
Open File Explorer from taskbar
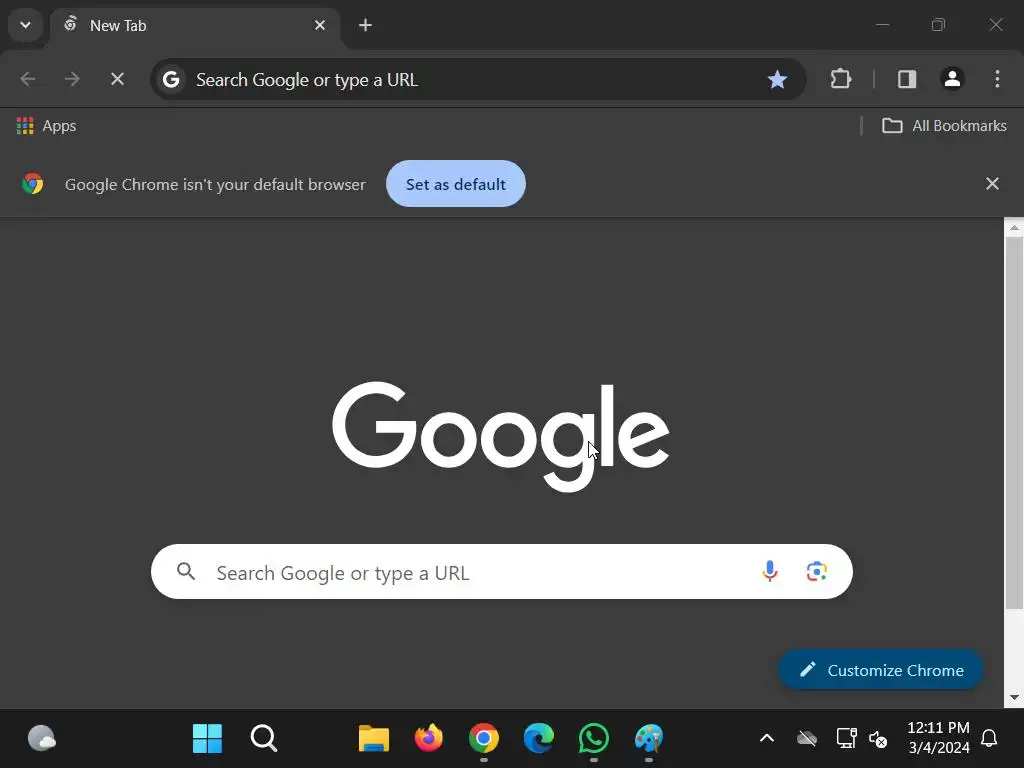coord(374,739)
